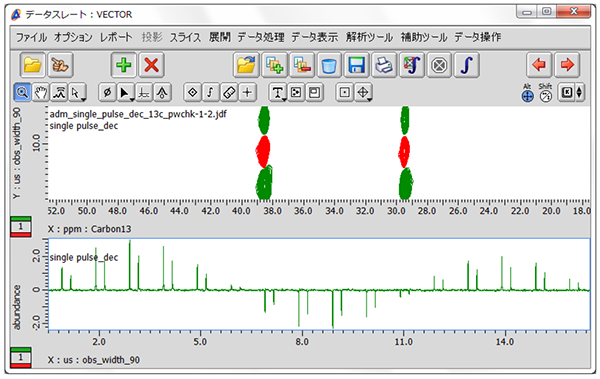Image resolution: width=600 pixels, height=379 pixels.
Task: Click the up/down stepper beside K icon
Action: 579,93
